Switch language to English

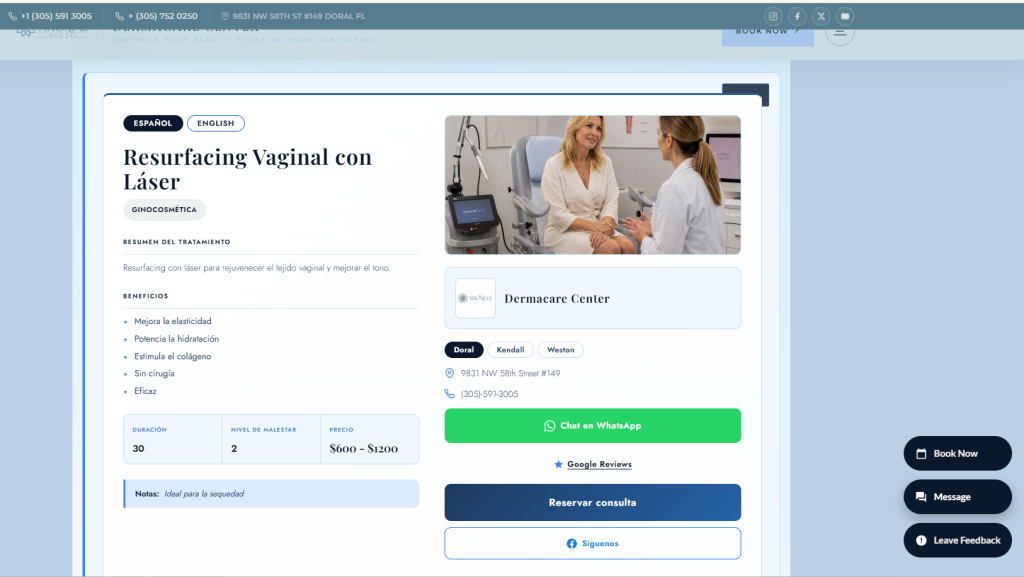(x=216, y=123)
